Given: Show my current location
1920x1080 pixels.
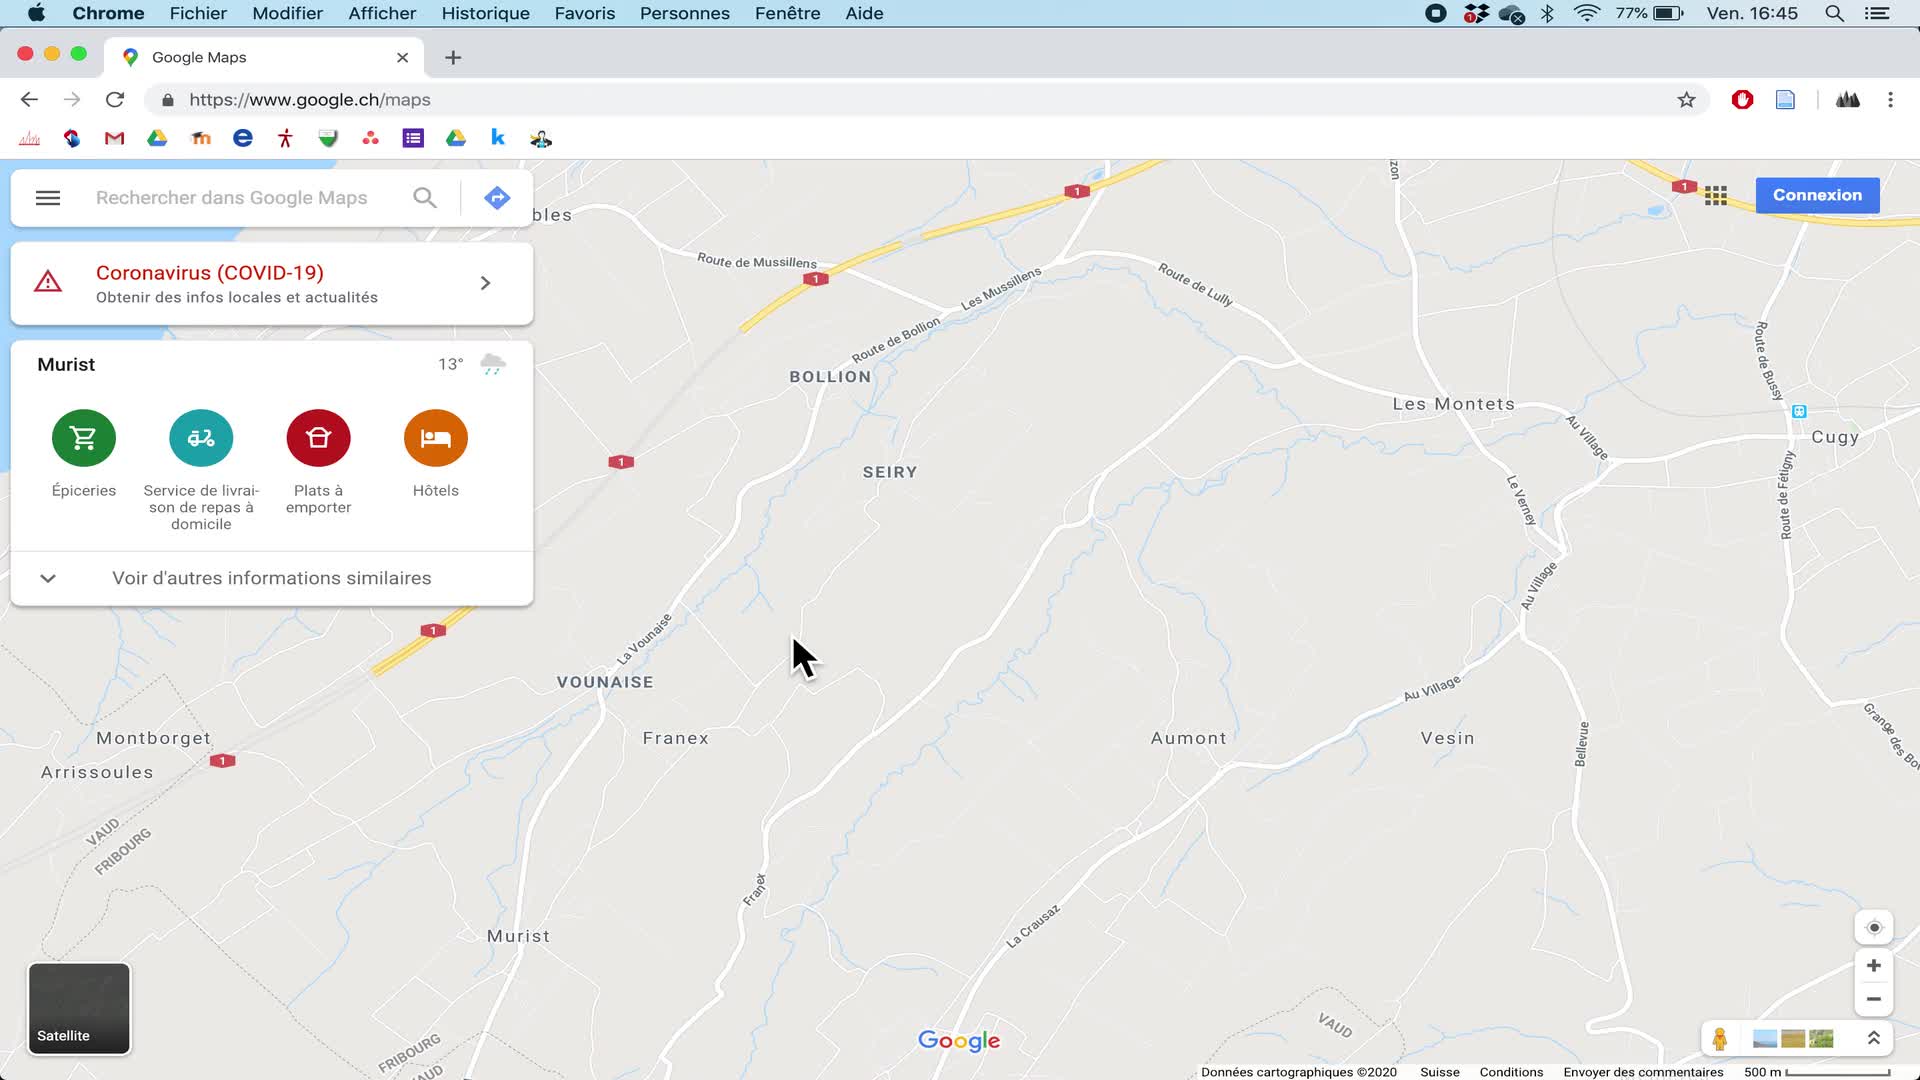Looking at the screenshot, I should pyautogui.click(x=1874, y=927).
